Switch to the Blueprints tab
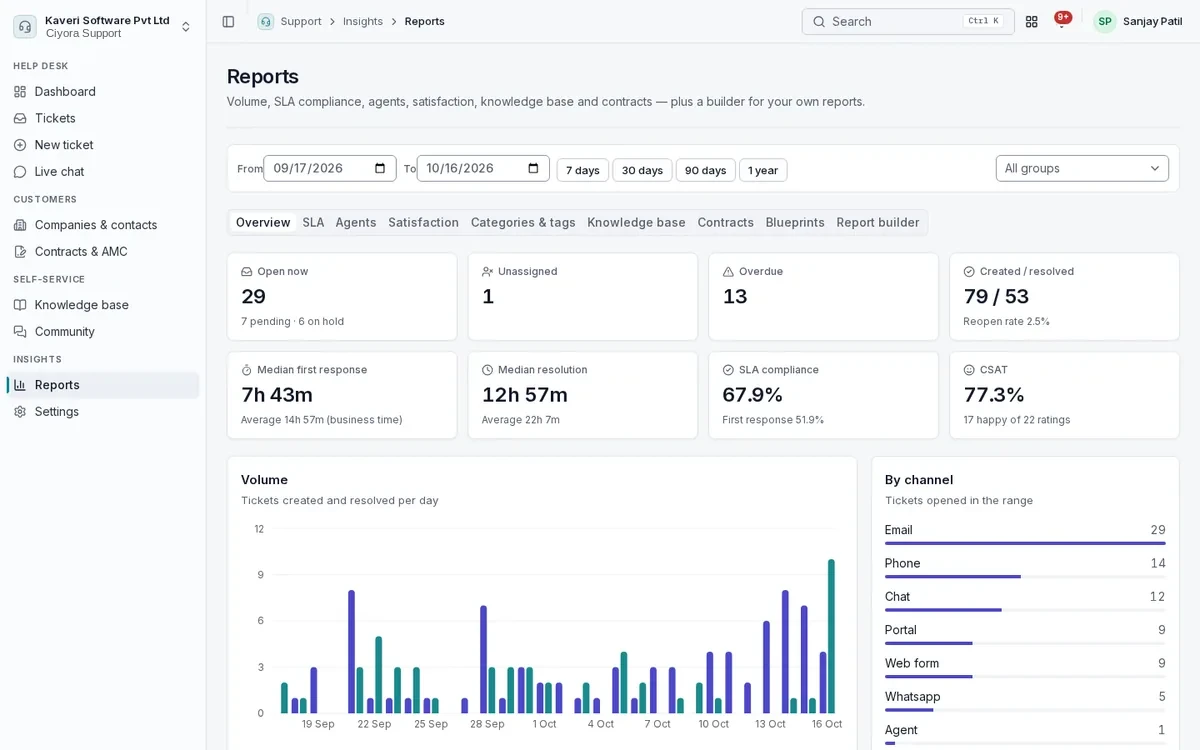 [x=795, y=222]
